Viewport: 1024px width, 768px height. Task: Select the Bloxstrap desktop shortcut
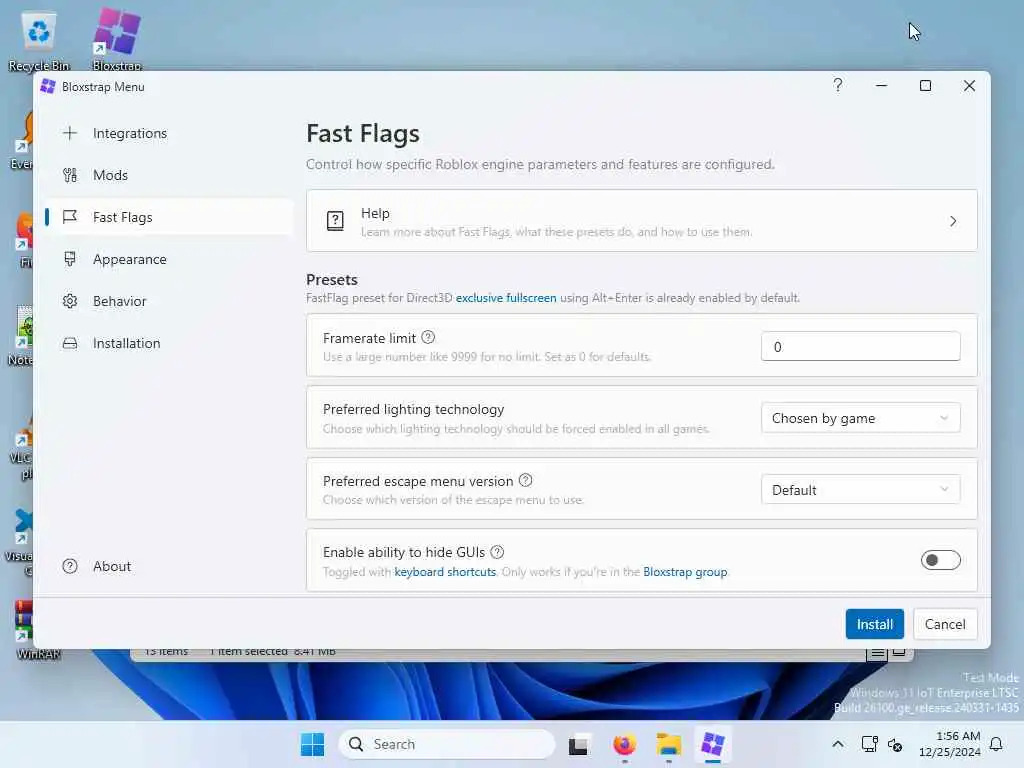click(x=117, y=39)
